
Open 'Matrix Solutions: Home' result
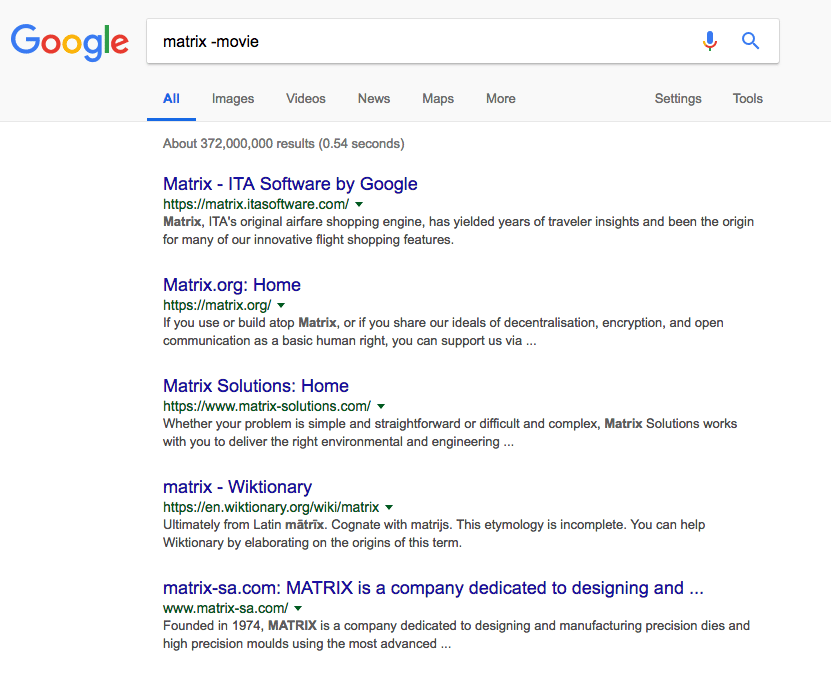click(255, 386)
